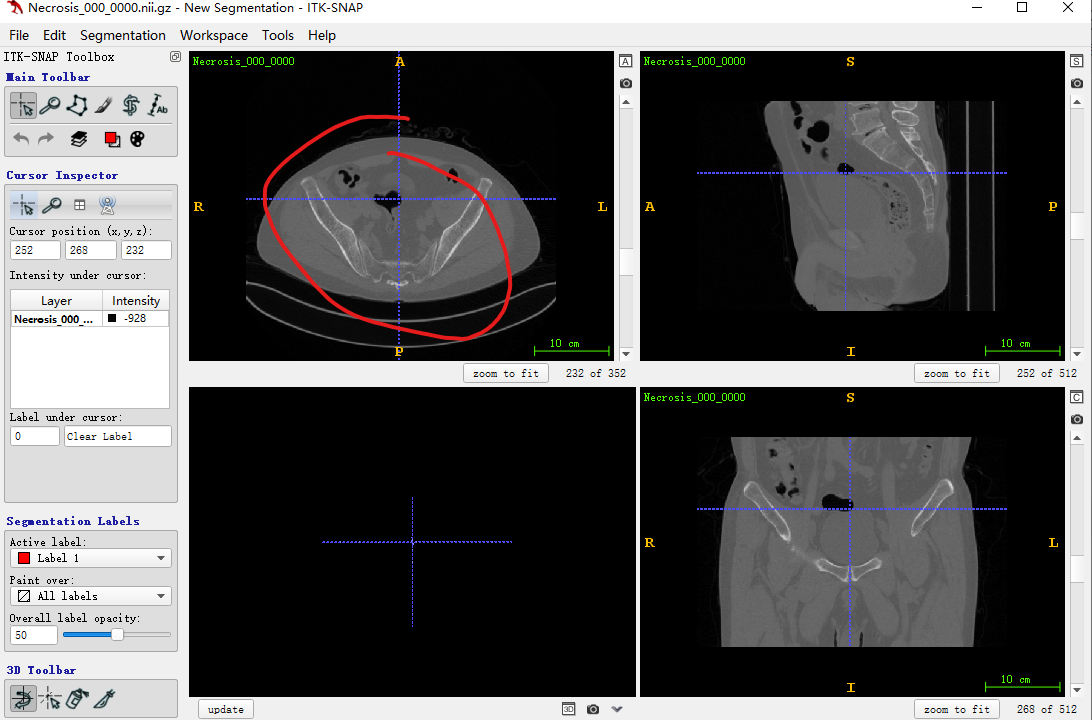
Task: Select the Snake active contour tool
Action: [131, 106]
